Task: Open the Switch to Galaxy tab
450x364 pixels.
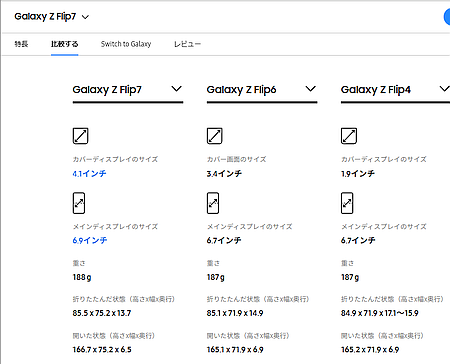Action: [126, 44]
